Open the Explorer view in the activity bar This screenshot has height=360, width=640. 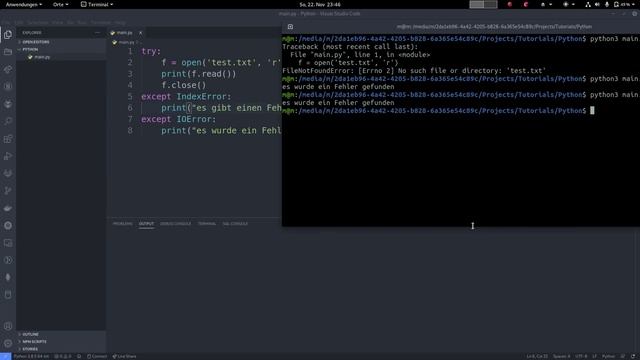[x=8, y=35]
